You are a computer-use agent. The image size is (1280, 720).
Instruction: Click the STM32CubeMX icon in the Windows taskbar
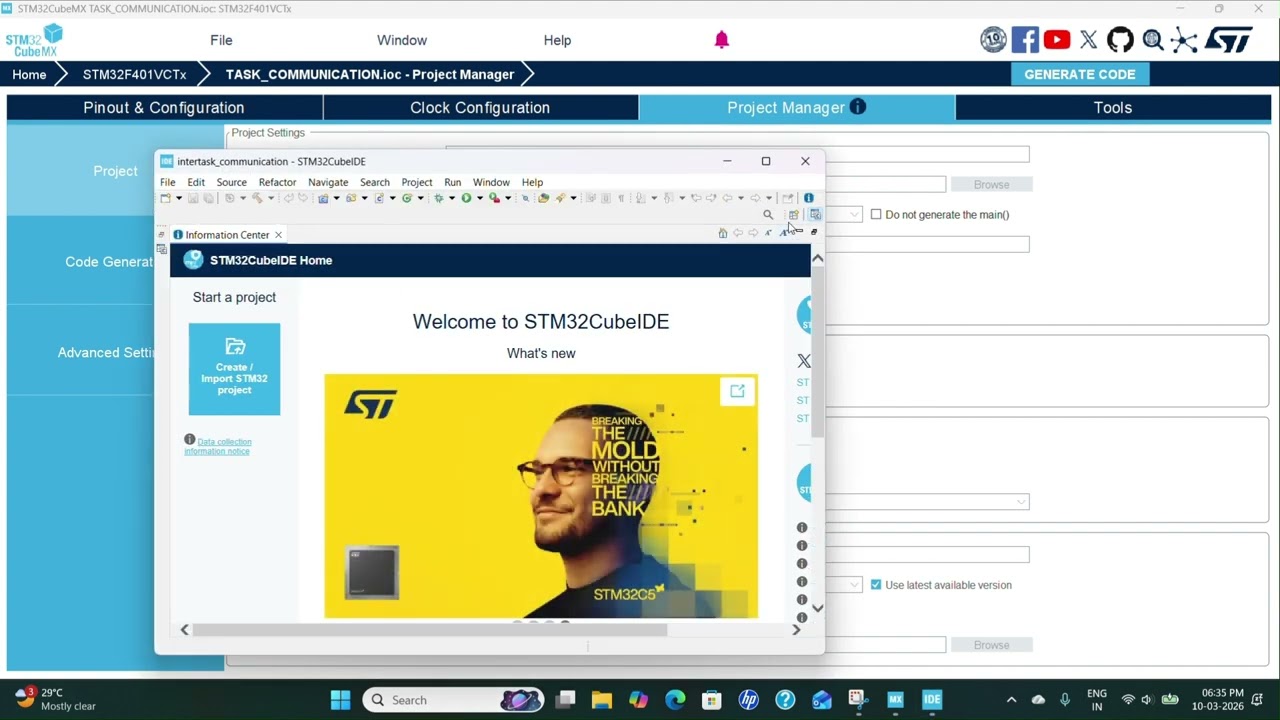click(895, 700)
